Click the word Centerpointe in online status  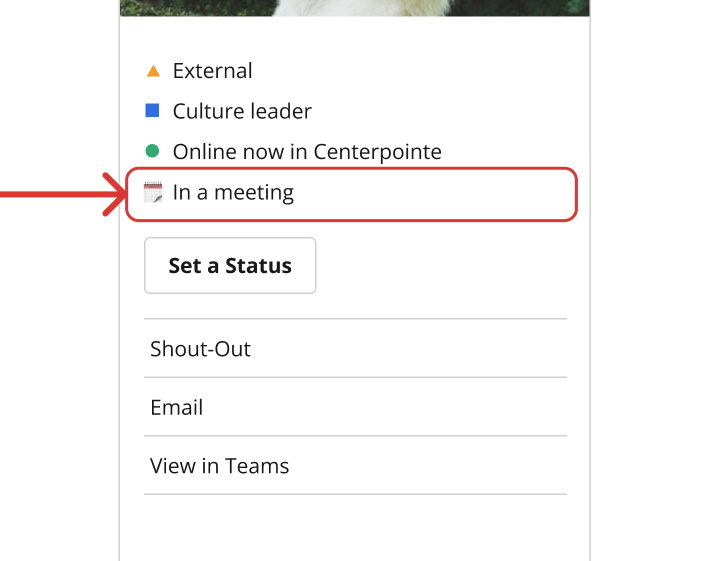pyautogui.click(x=377, y=152)
